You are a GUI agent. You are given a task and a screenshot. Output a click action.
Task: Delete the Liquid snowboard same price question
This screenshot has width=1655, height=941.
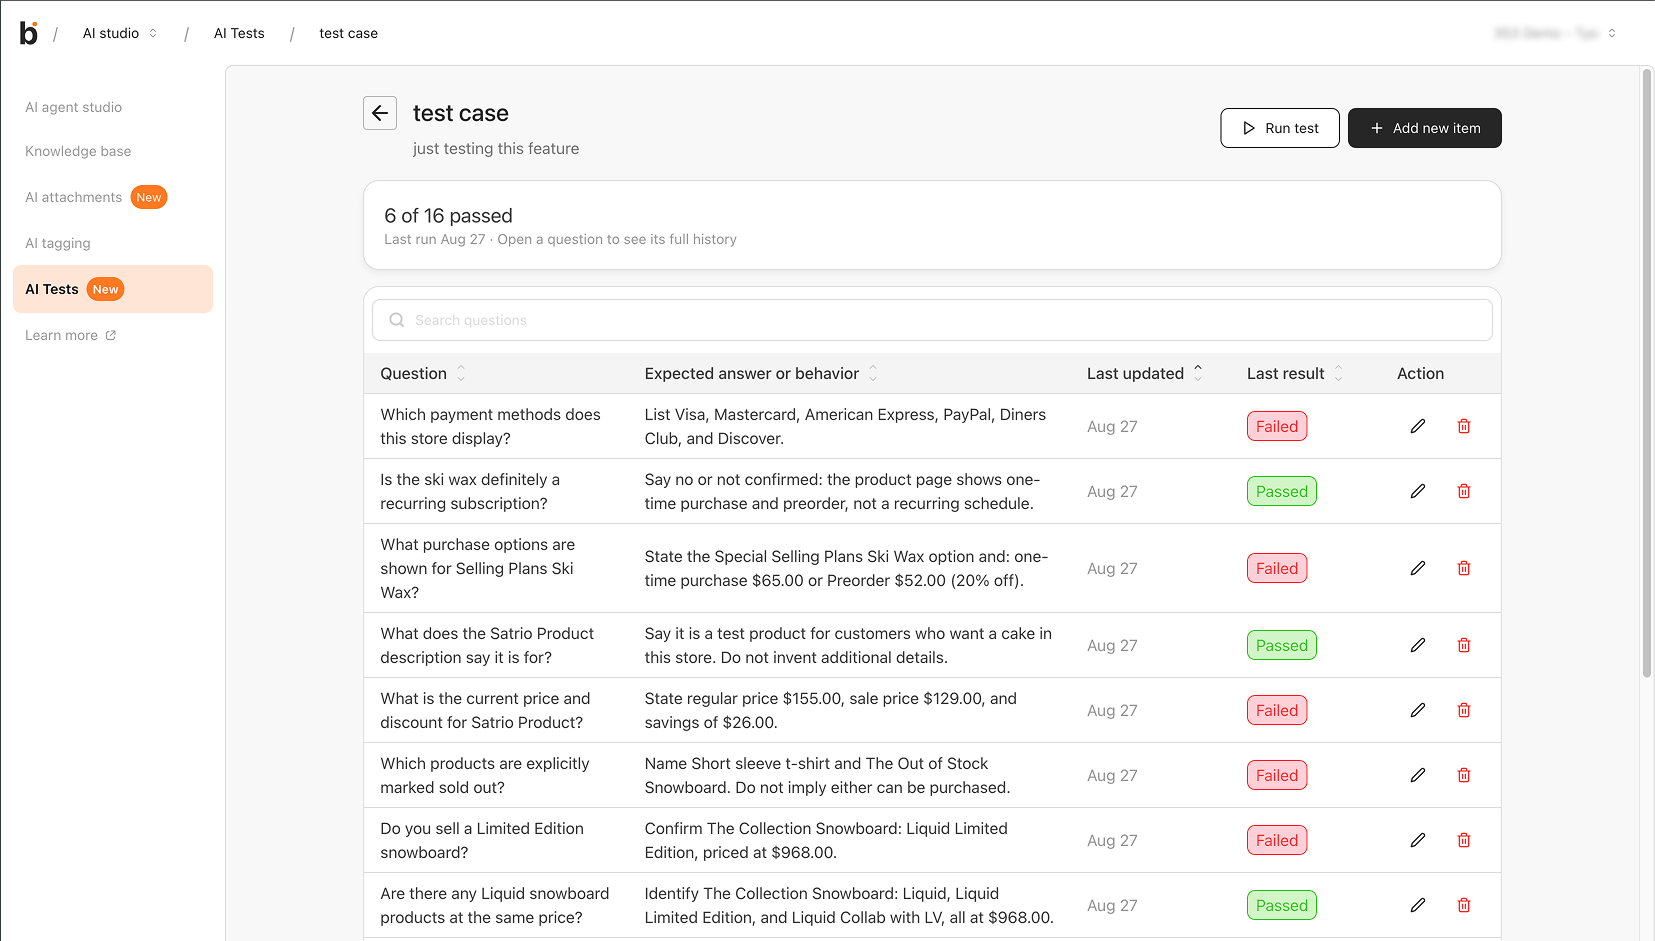[x=1464, y=905]
